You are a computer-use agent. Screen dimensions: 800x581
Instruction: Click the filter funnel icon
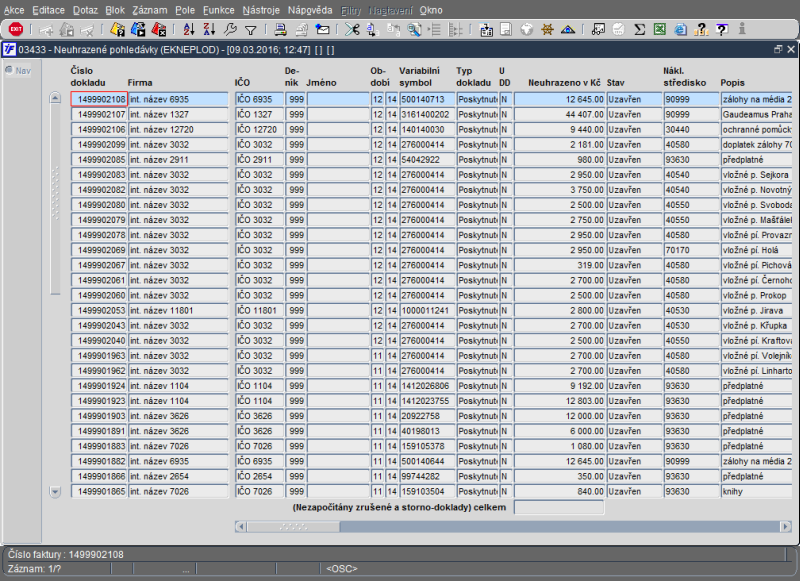[251, 30]
